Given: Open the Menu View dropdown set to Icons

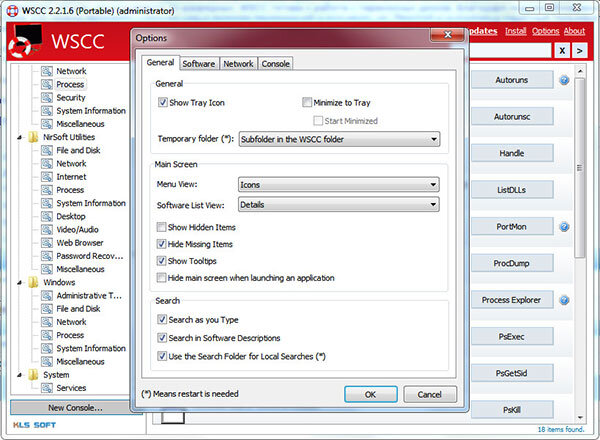Looking at the screenshot, I should click(339, 184).
